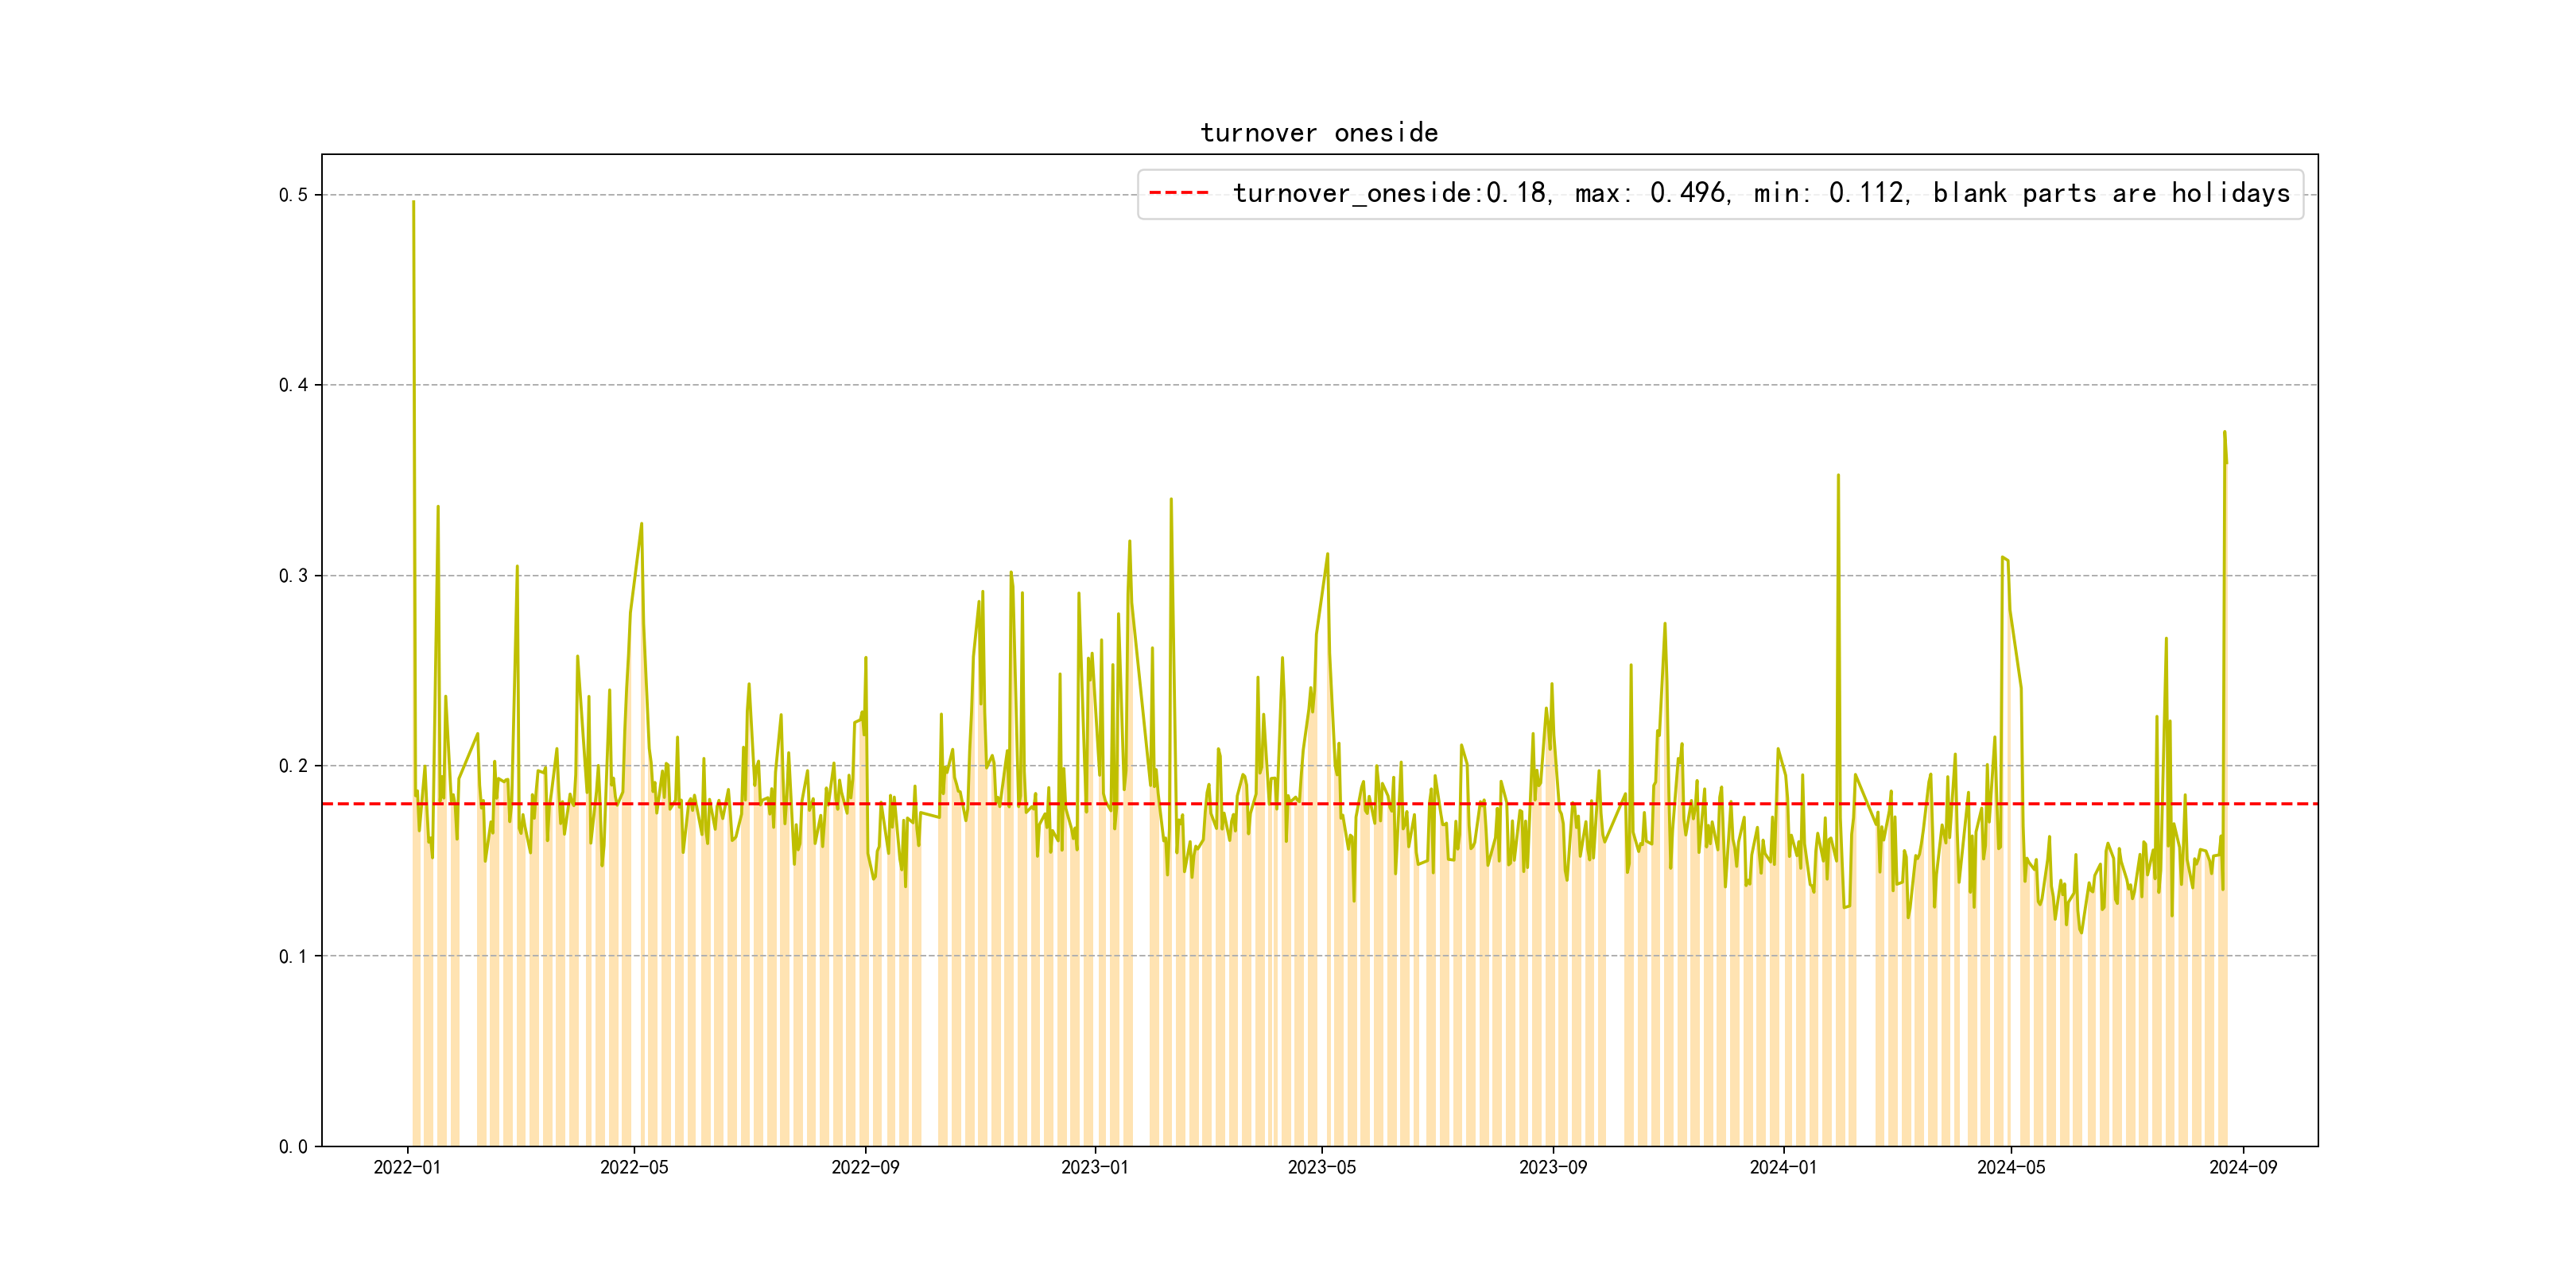Click the 0.3 y-axis tick label

tap(293, 576)
